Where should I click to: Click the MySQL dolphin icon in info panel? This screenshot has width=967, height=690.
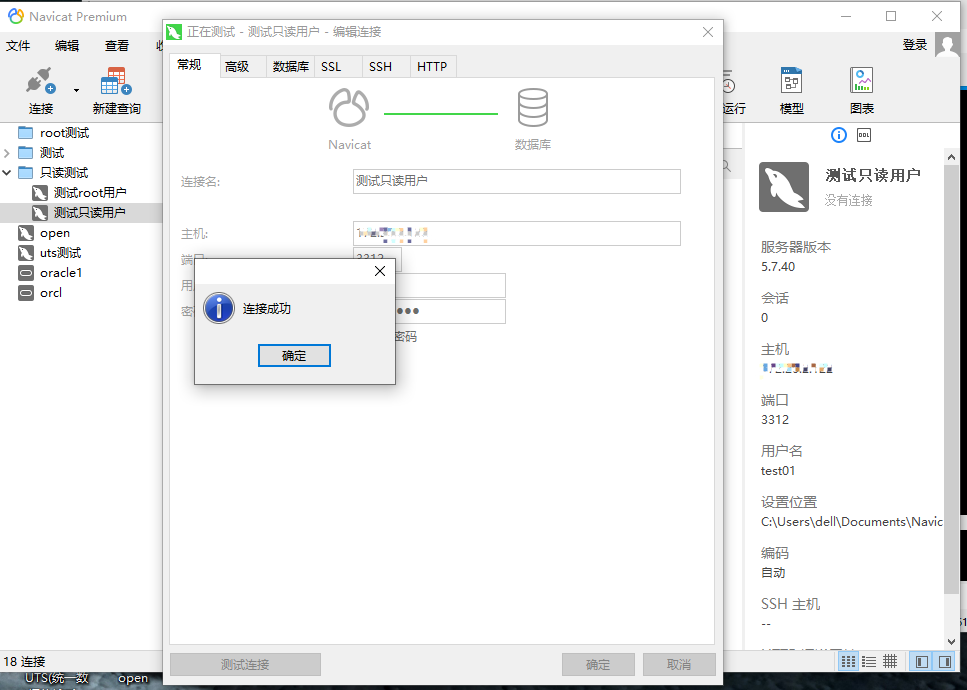[784, 187]
